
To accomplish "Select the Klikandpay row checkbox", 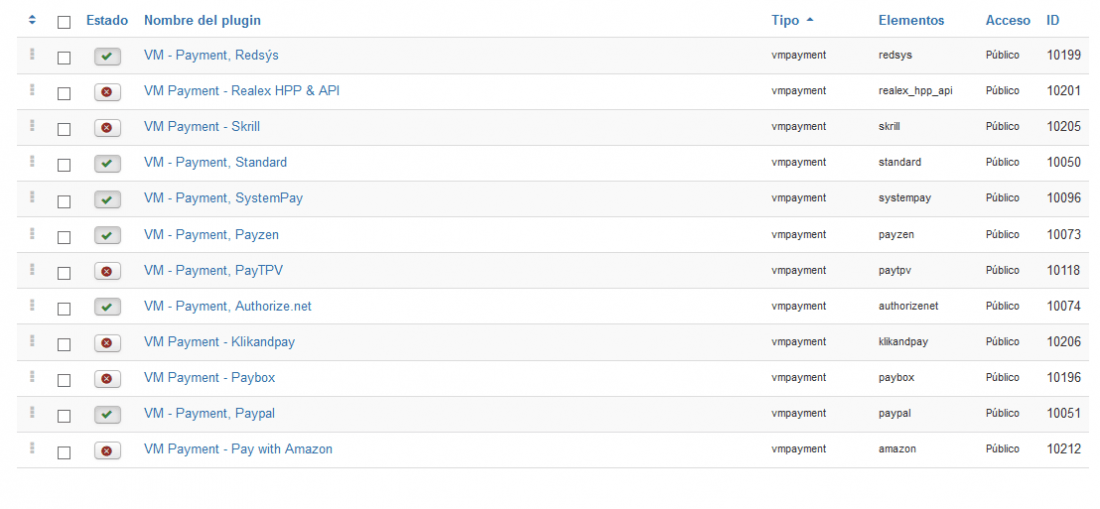I will click(64, 344).
